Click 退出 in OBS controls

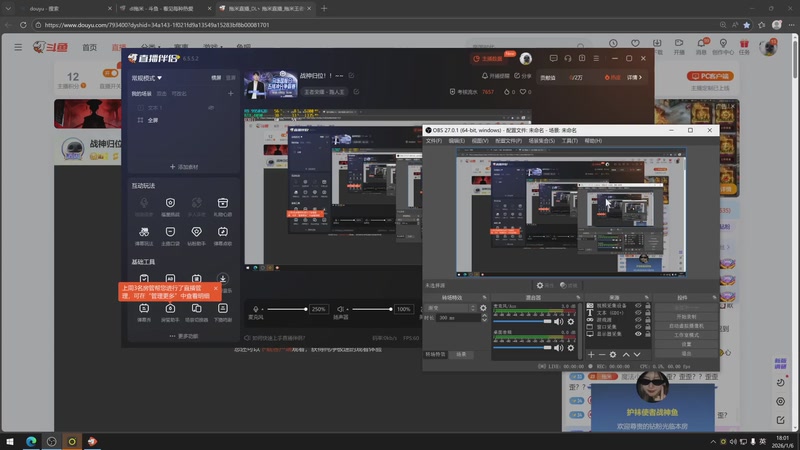(x=686, y=354)
